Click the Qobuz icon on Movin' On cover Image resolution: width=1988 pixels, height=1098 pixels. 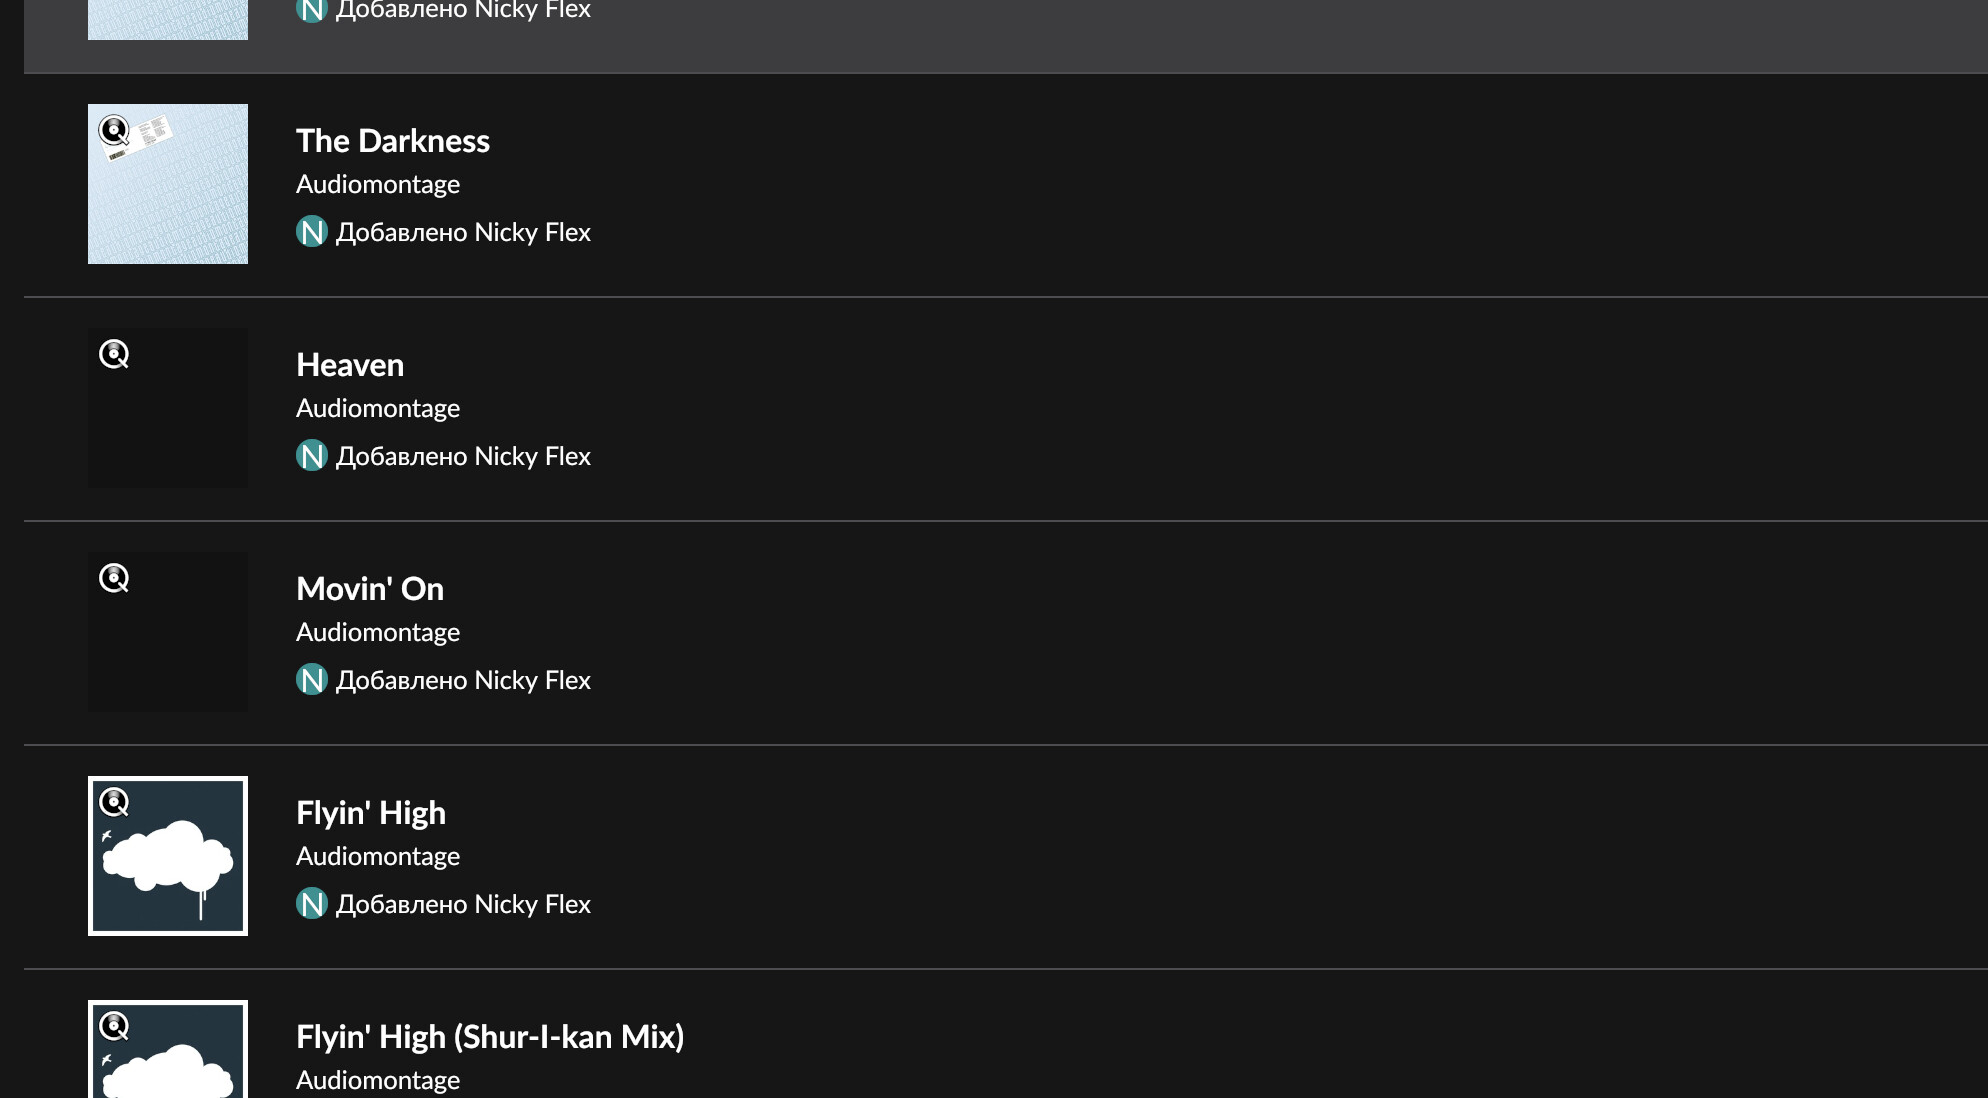(x=114, y=578)
